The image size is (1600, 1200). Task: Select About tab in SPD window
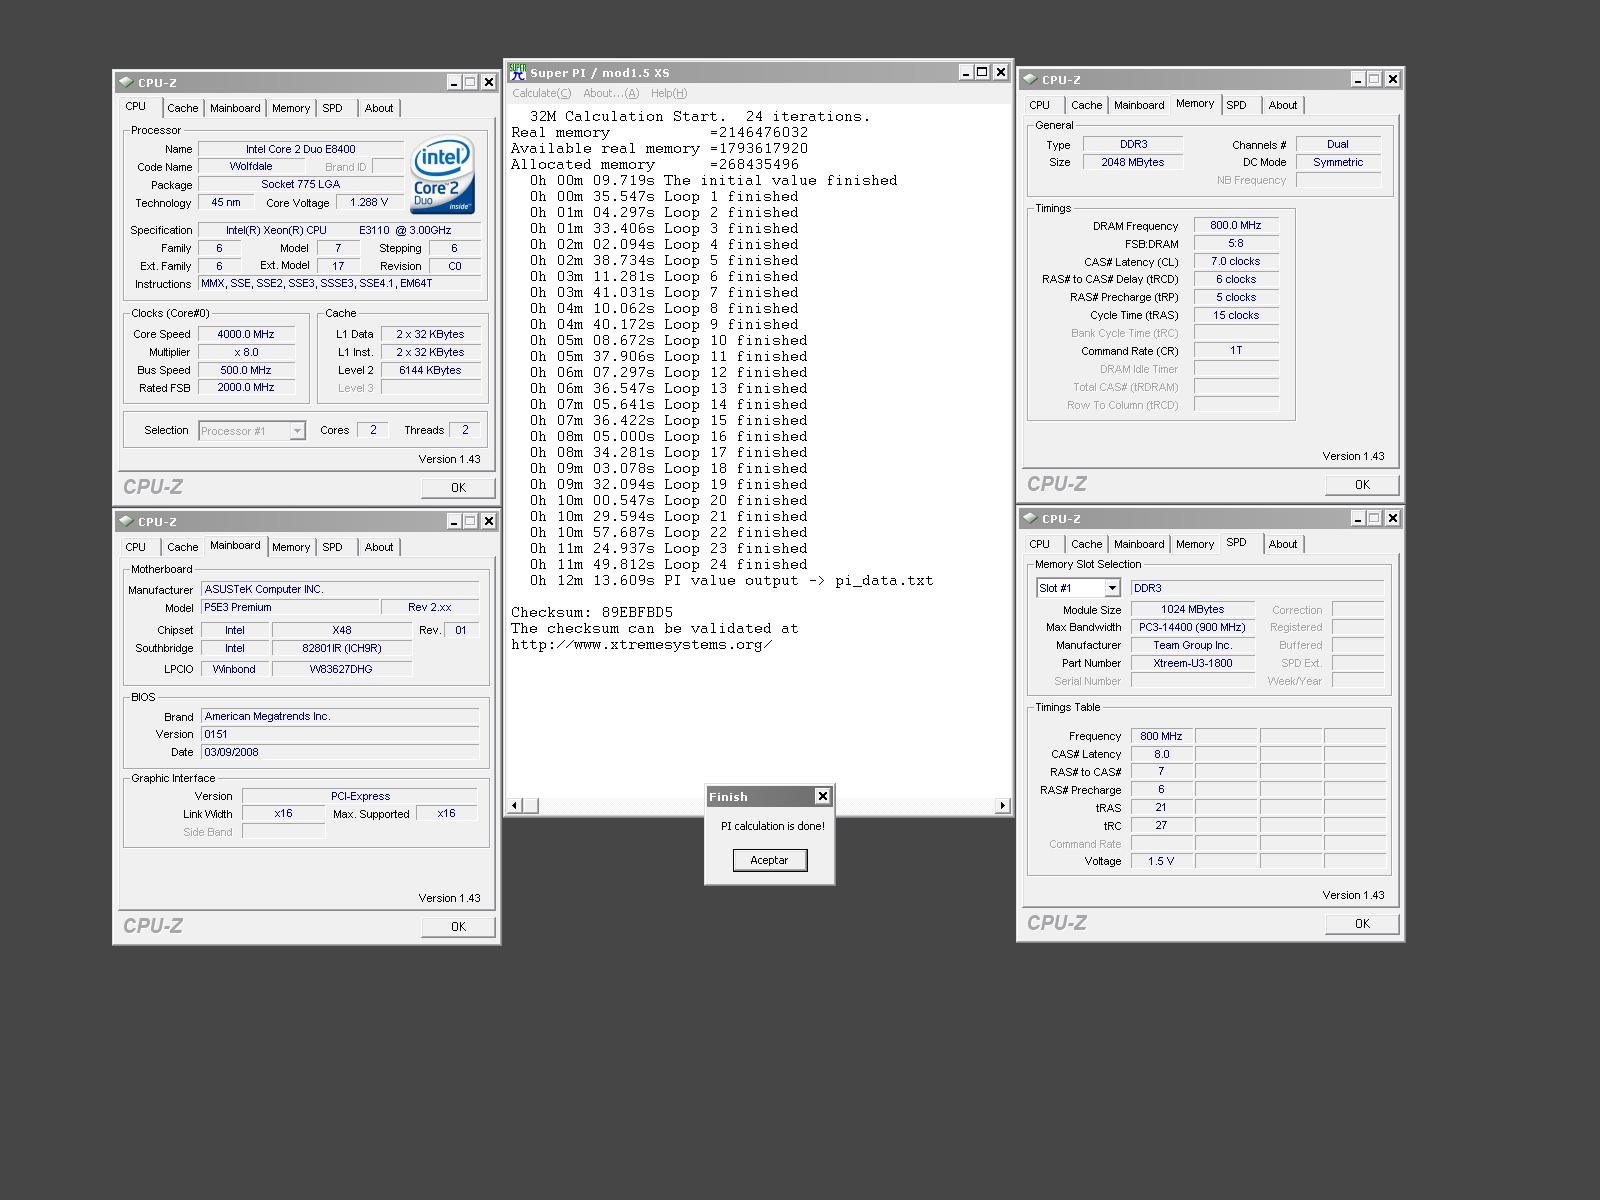pos(1283,544)
